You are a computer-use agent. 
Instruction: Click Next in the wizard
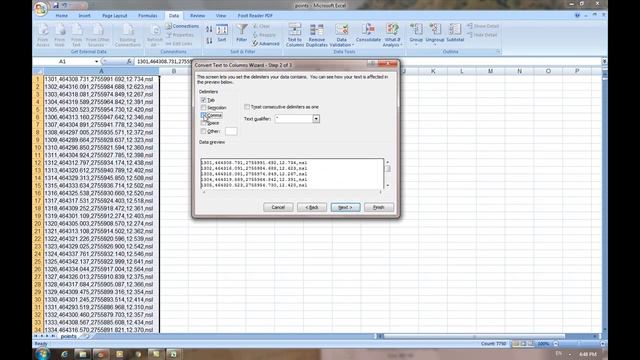tap(345, 207)
